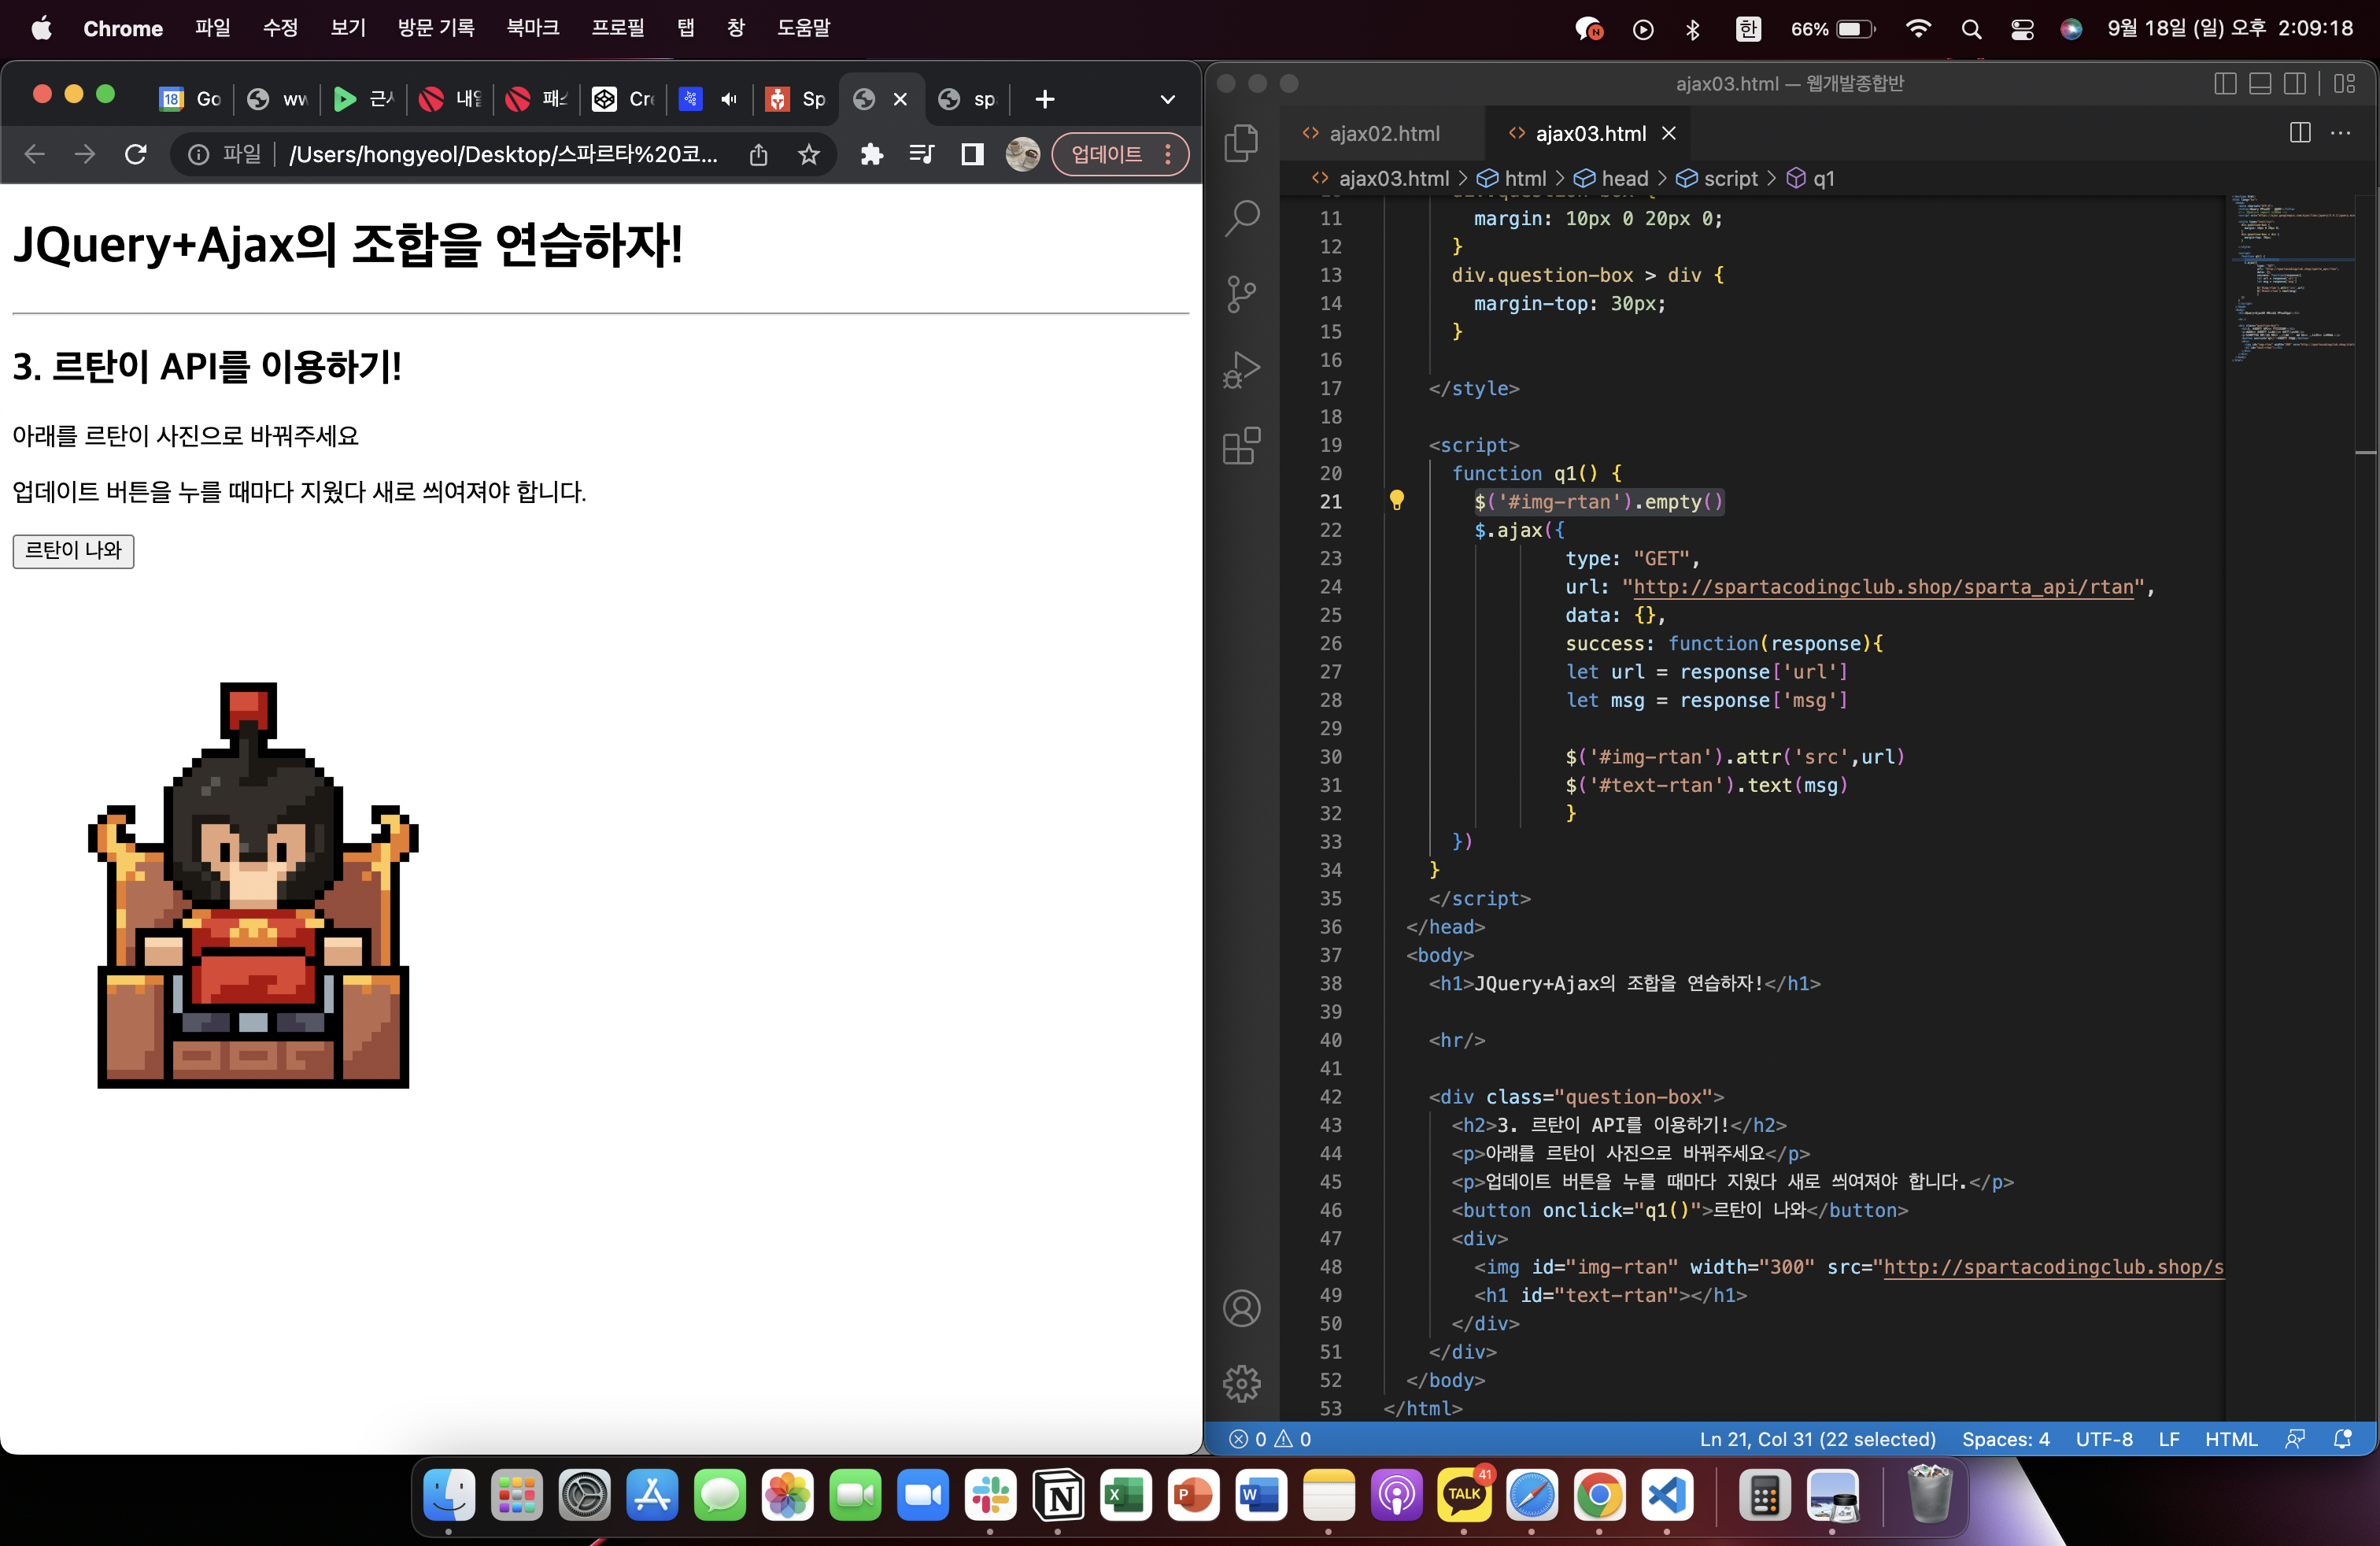2380x1546 pixels.
Task: Open Chrome media controls icon
Action: pyautogui.click(x=922, y=154)
